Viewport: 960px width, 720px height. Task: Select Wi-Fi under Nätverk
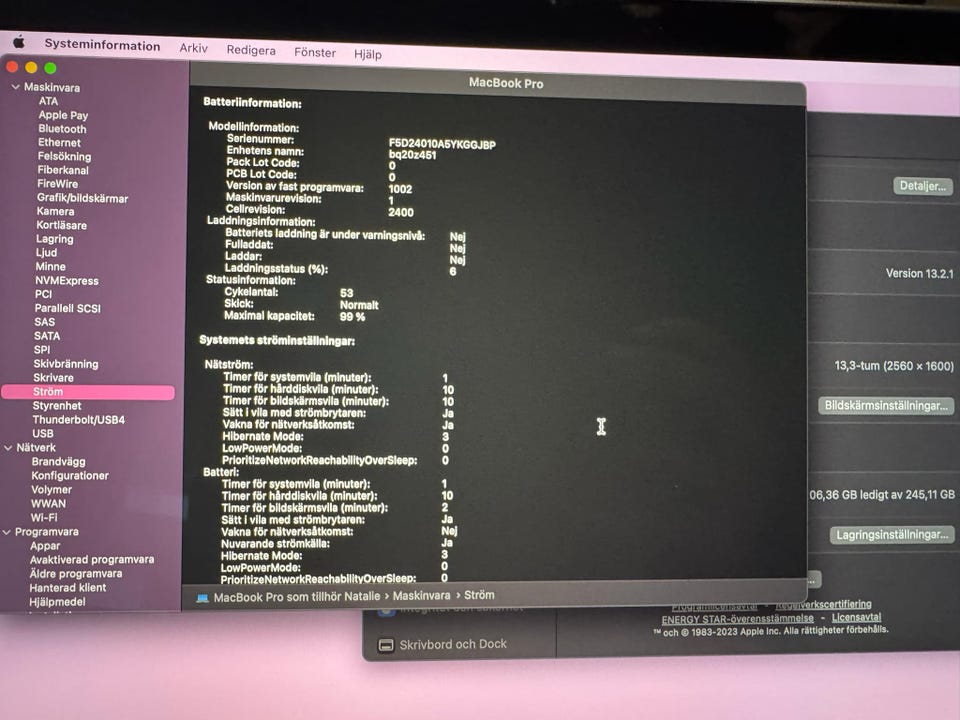pos(44,517)
